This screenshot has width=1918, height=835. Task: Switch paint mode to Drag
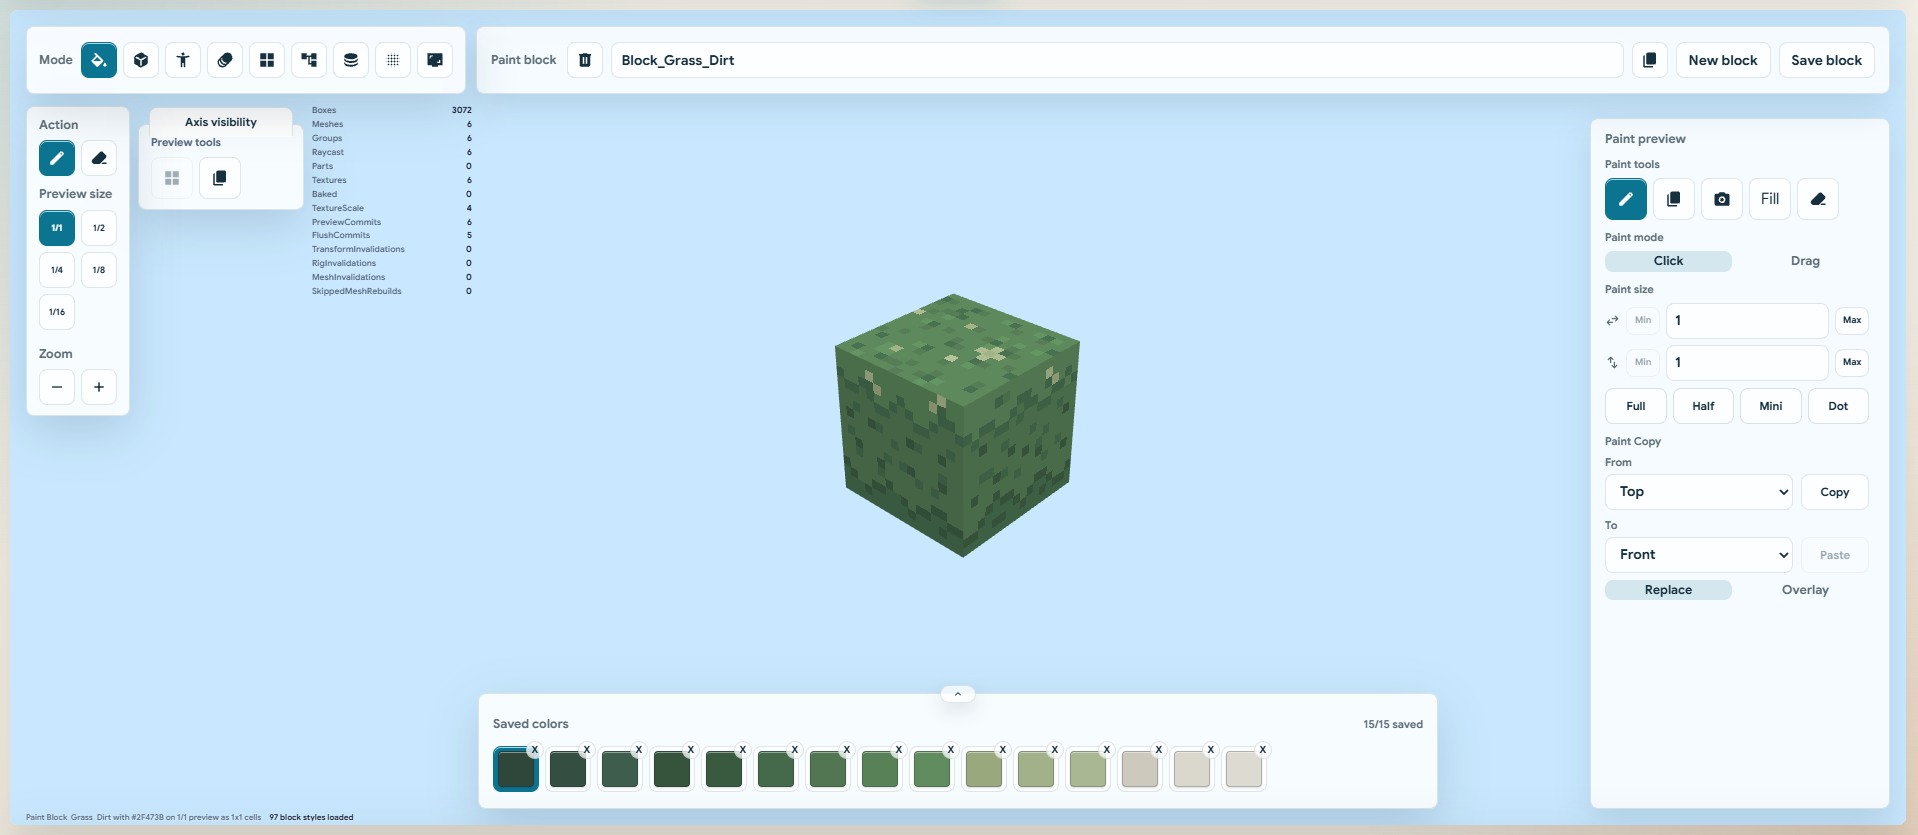pyautogui.click(x=1805, y=261)
